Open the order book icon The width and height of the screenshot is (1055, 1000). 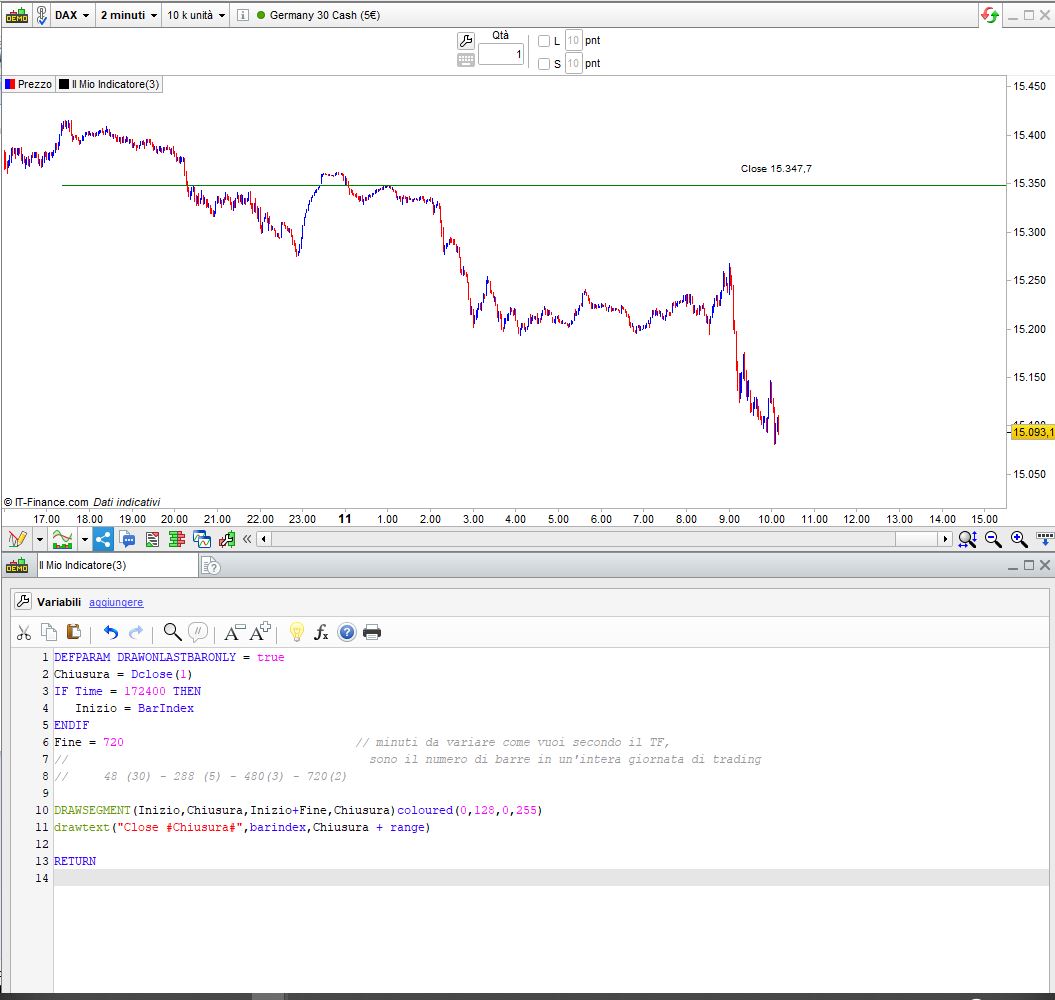[x=177, y=539]
